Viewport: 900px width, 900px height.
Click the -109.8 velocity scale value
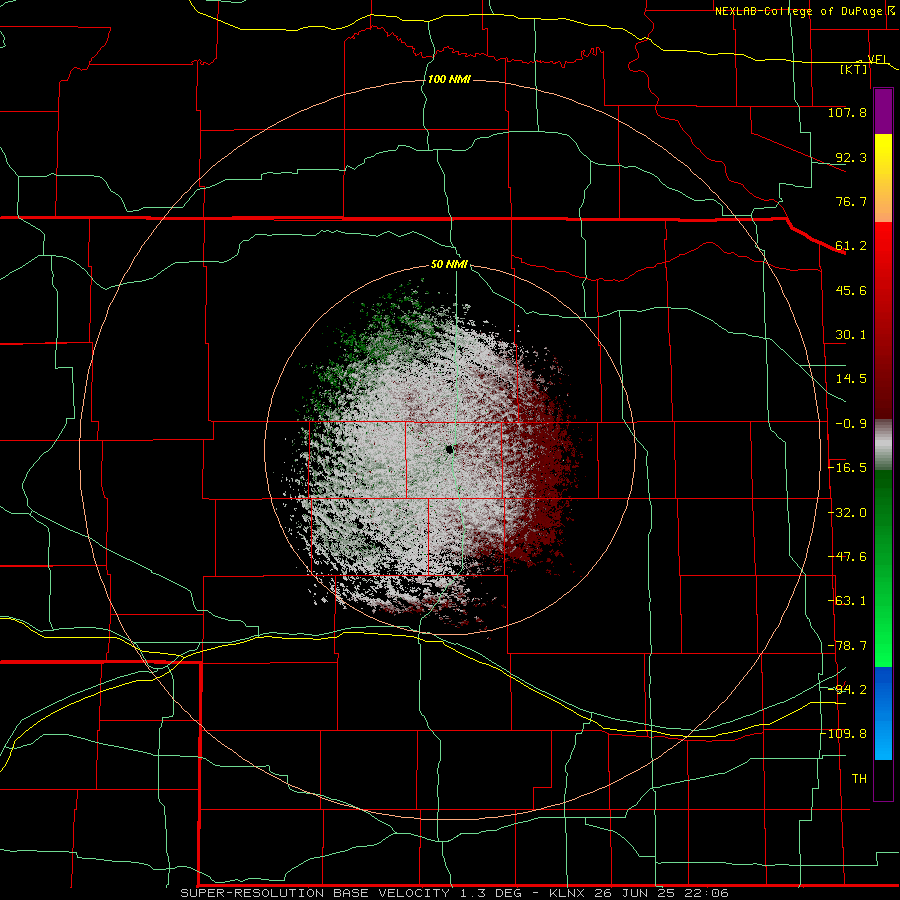point(843,734)
